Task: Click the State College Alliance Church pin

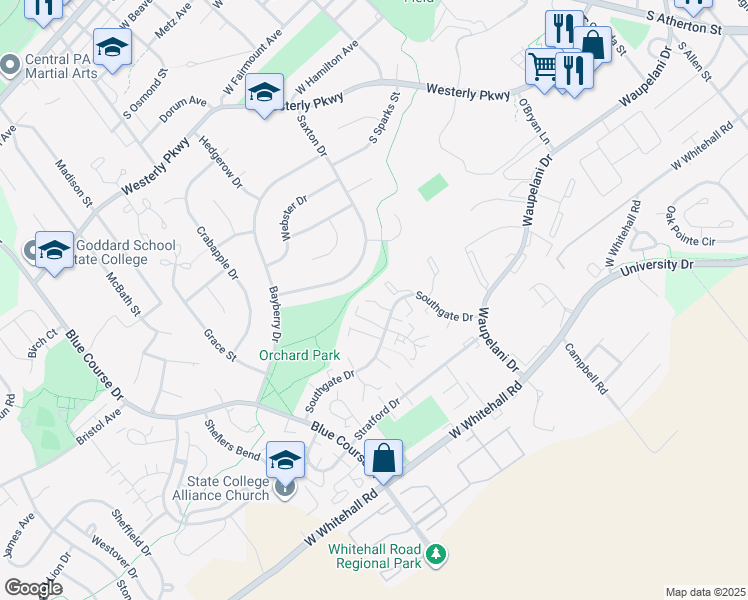Action: point(285,488)
